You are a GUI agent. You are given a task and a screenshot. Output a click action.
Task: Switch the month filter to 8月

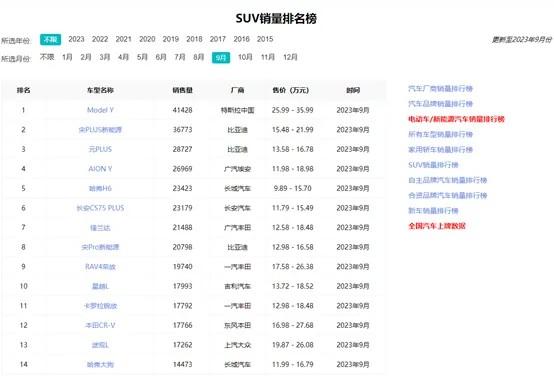(199, 57)
